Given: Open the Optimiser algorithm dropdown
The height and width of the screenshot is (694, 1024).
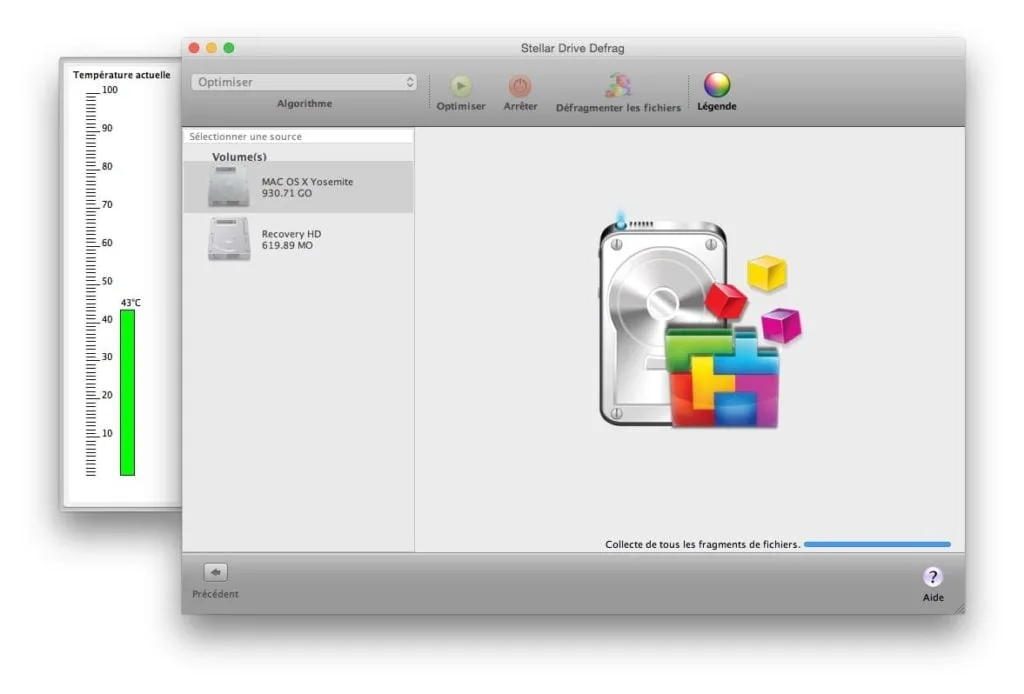Looking at the screenshot, I should pyautogui.click(x=304, y=82).
